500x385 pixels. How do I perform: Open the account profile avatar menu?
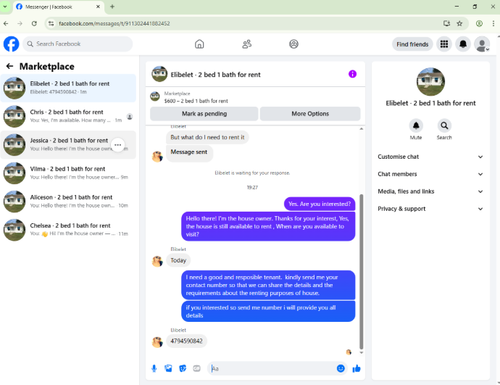tap(482, 44)
